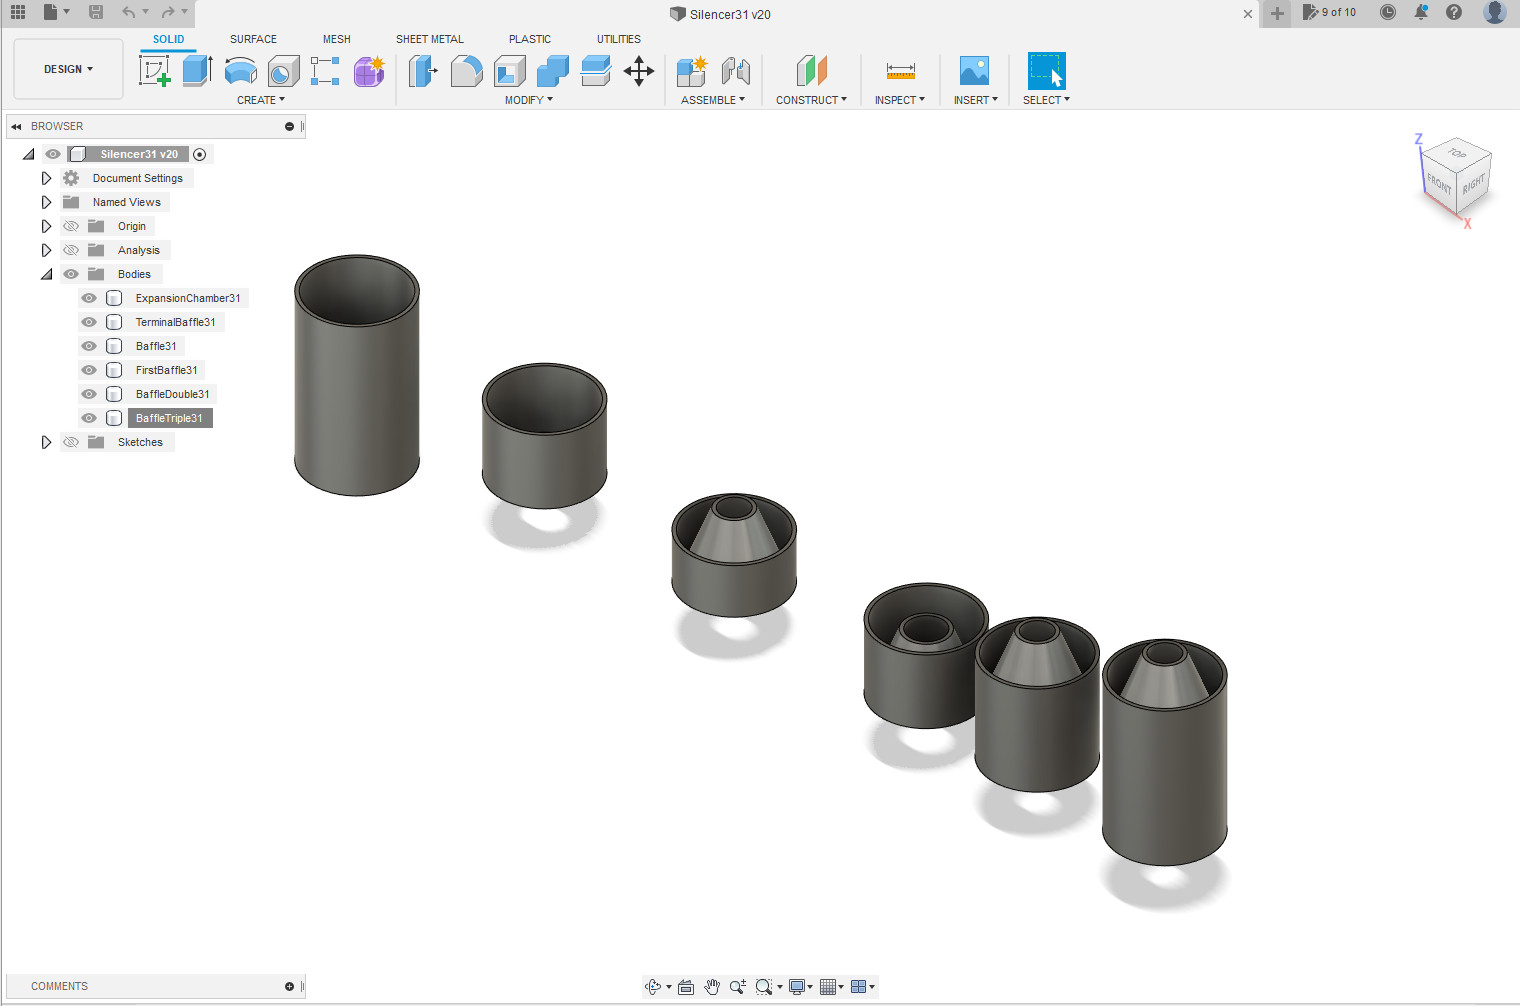Image resolution: width=1520 pixels, height=1006 pixels.
Task: Expand the Sketches node
Action: tap(46, 442)
